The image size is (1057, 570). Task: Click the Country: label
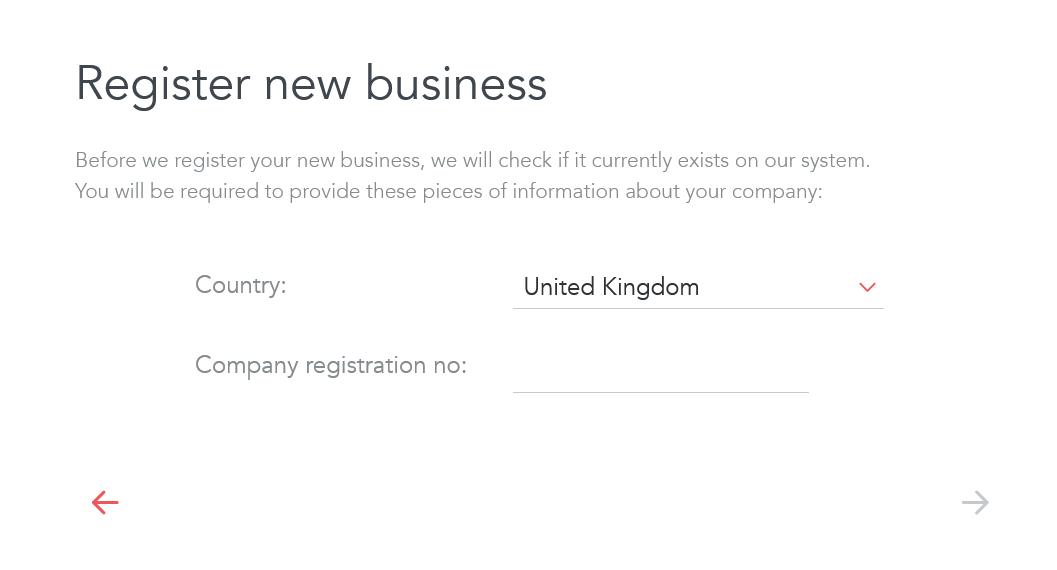(241, 286)
